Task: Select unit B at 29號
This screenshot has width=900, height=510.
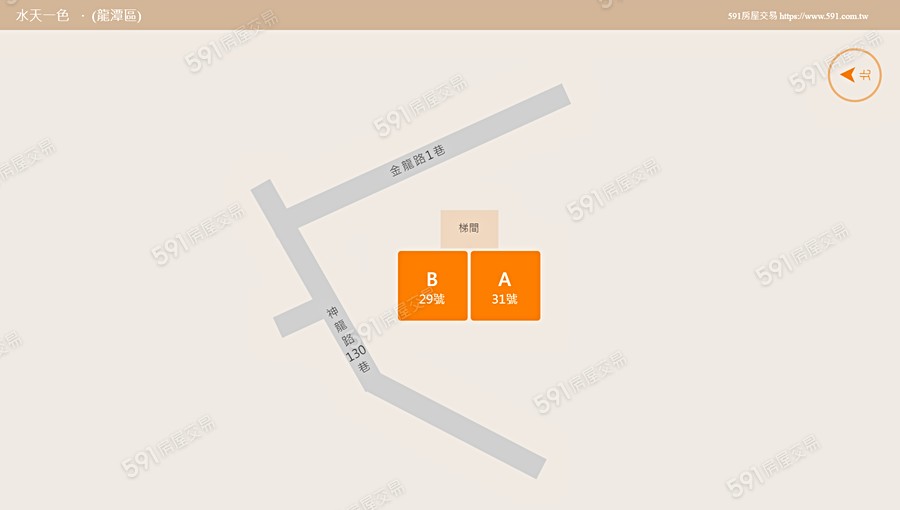Action: pyautogui.click(x=433, y=286)
